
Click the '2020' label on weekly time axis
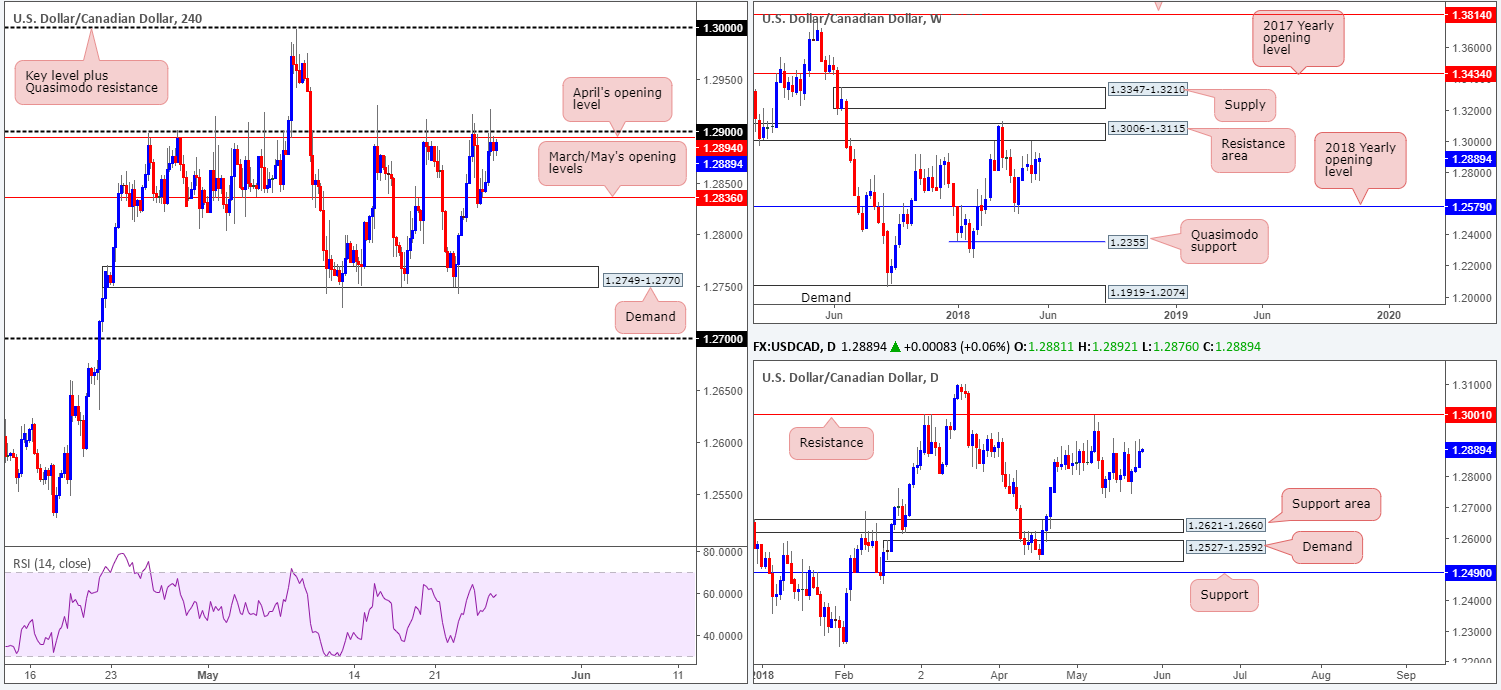(x=1390, y=315)
